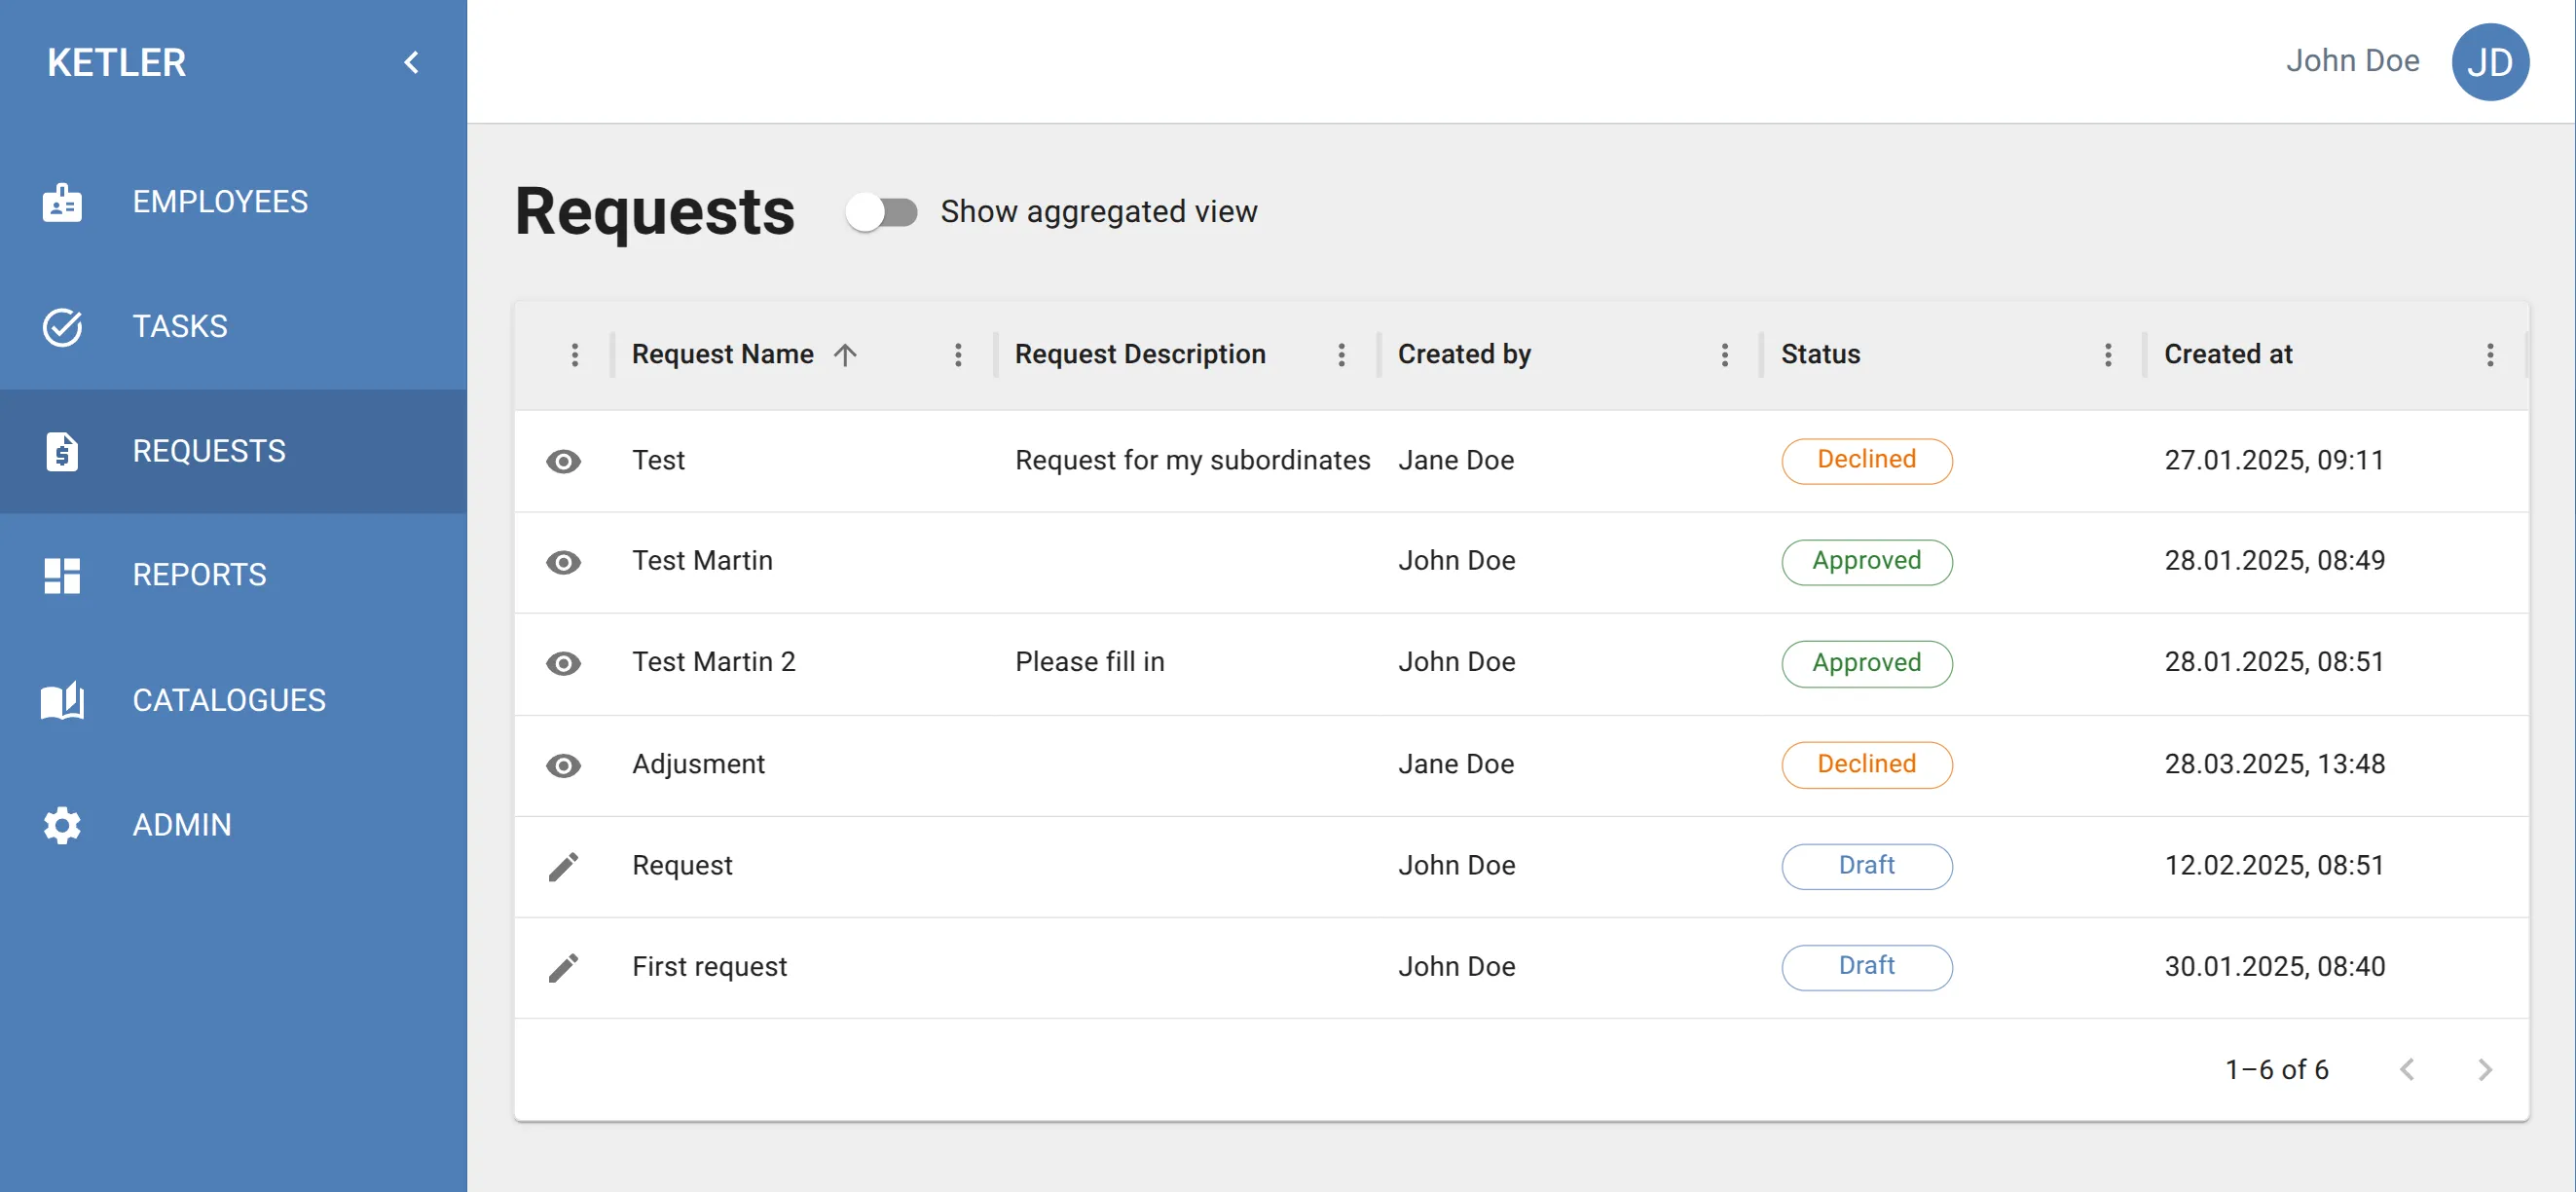Click pencil icon for the 'Request' row
The height and width of the screenshot is (1192, 2576).
point(563,866)
